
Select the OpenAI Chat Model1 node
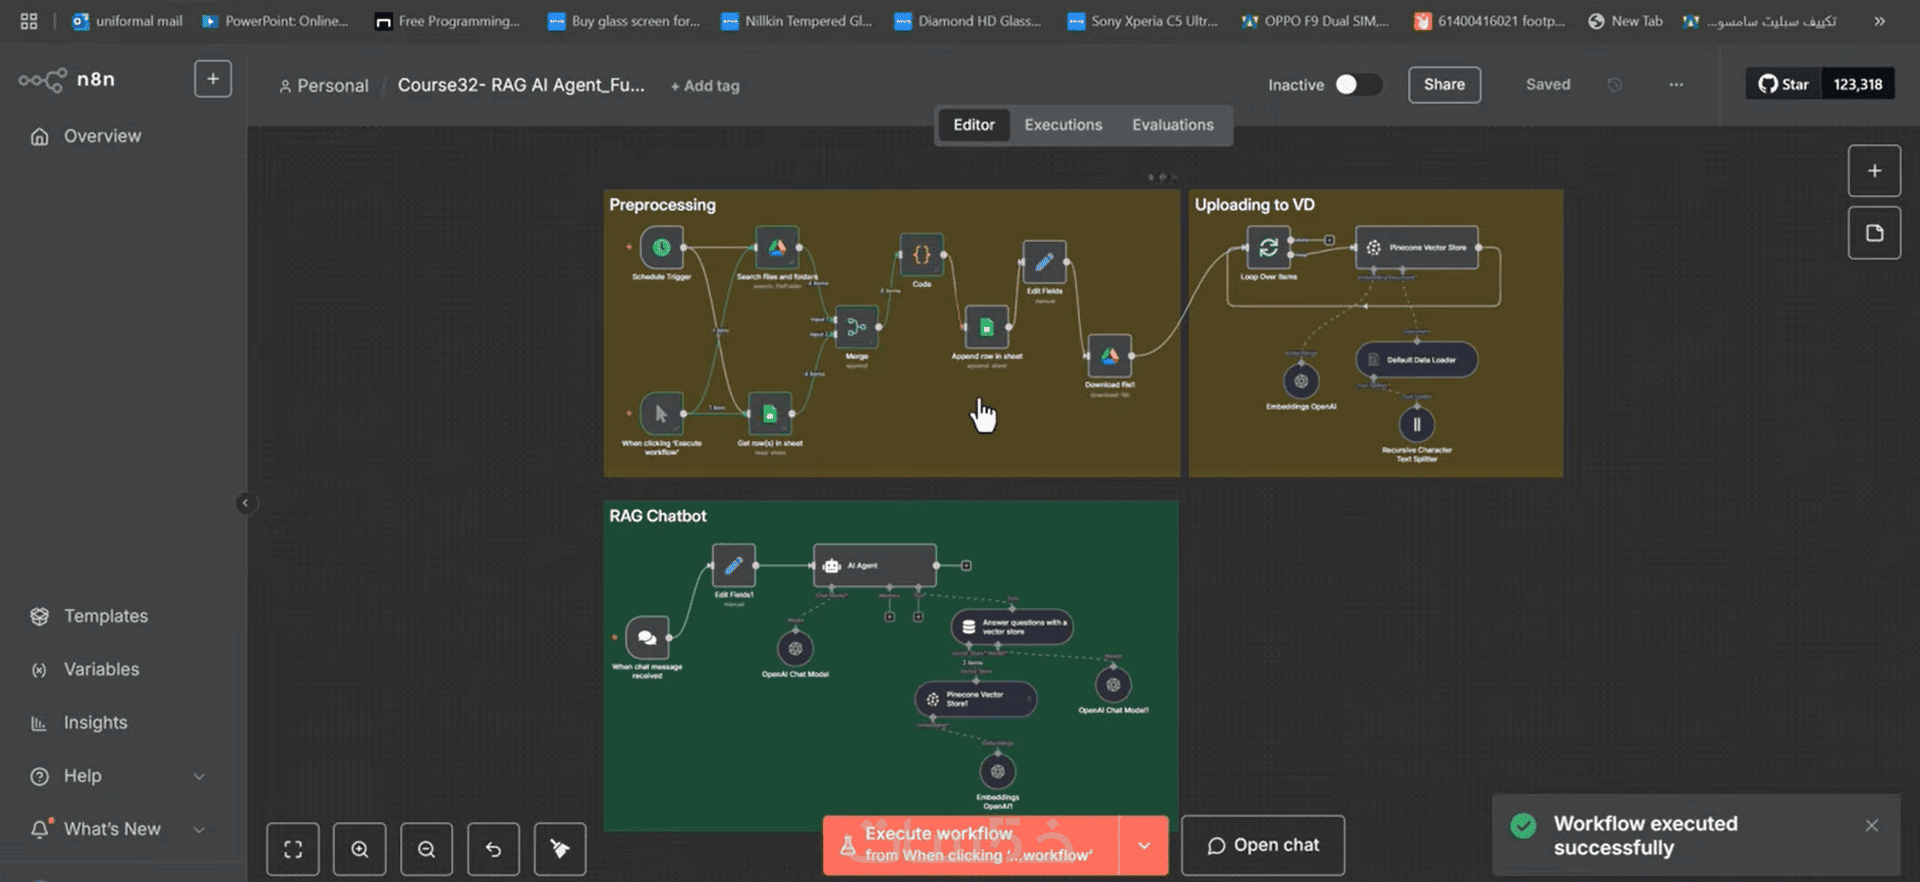1113,685
